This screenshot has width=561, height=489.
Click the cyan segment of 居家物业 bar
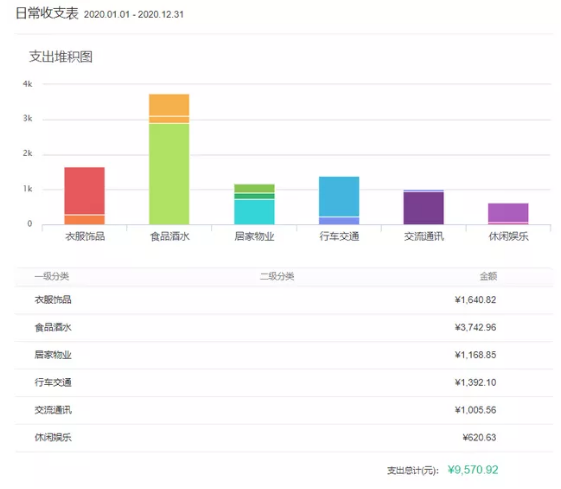pos(254,212)
